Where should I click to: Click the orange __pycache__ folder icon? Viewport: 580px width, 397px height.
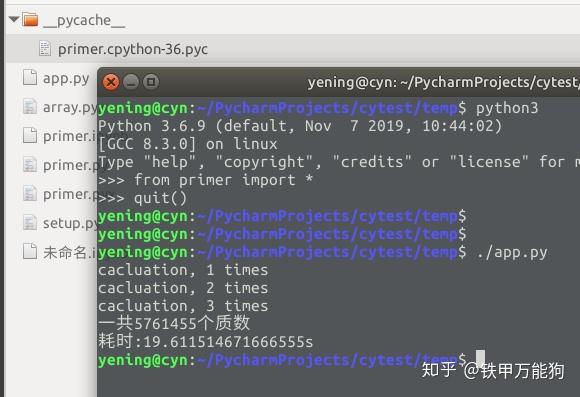click(x=30, y=19)
